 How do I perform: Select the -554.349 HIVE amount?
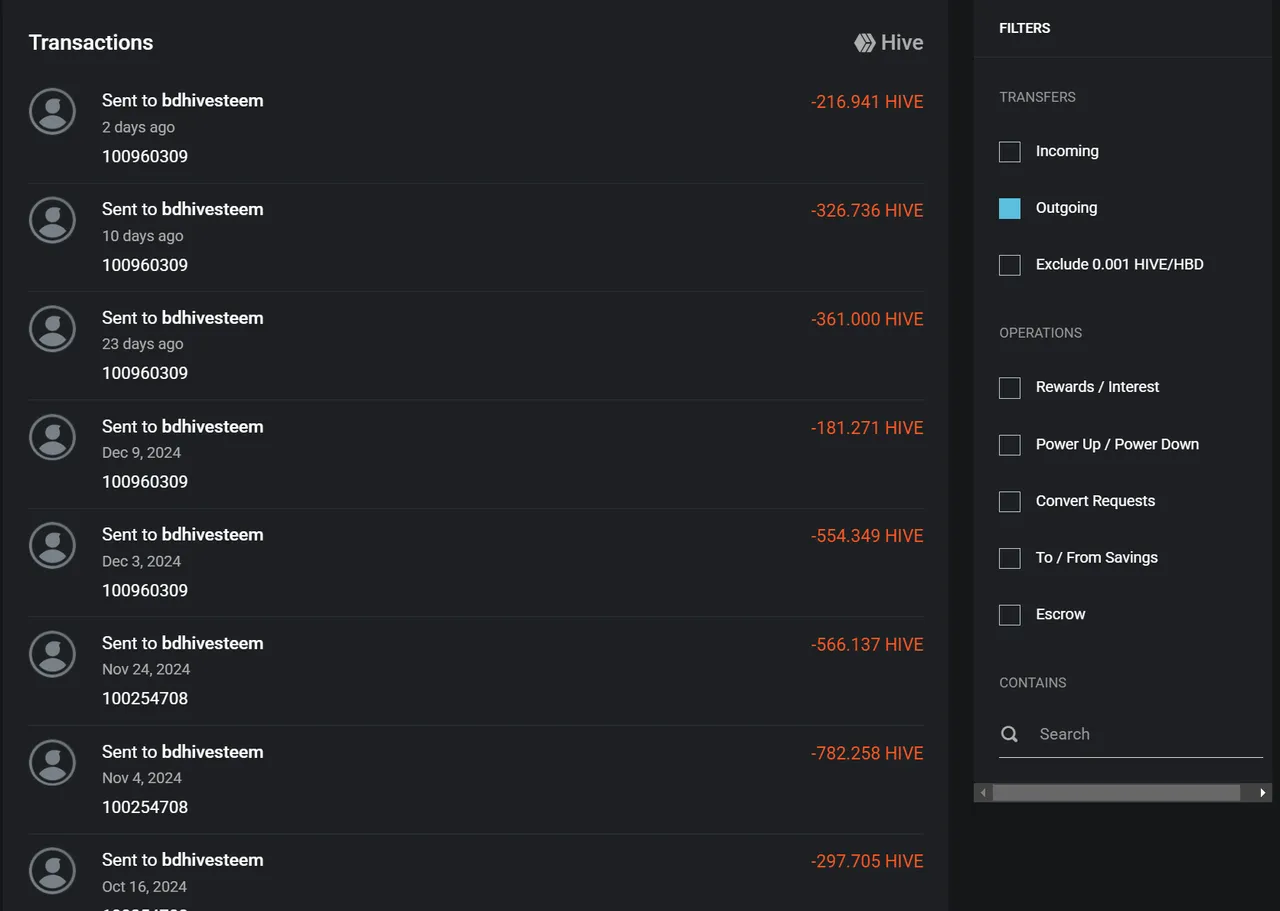point(867,536)
